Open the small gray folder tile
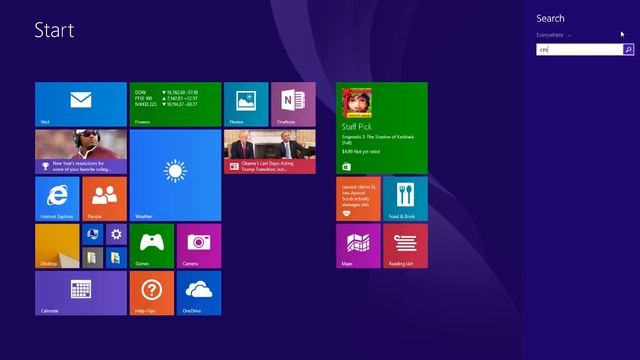This screenshot has width=640, height=360. pos(93,258)
